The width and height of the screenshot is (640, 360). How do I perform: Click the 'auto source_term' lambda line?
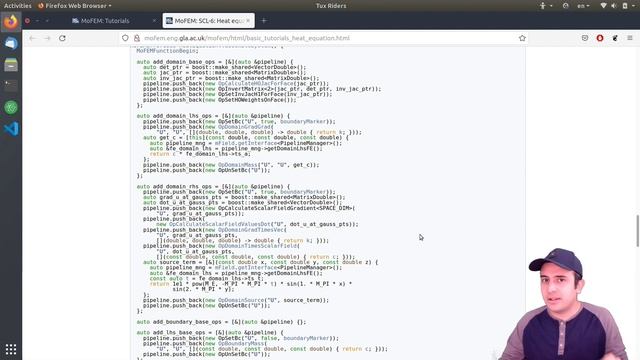pyautogui.click(x=260, y=262)
